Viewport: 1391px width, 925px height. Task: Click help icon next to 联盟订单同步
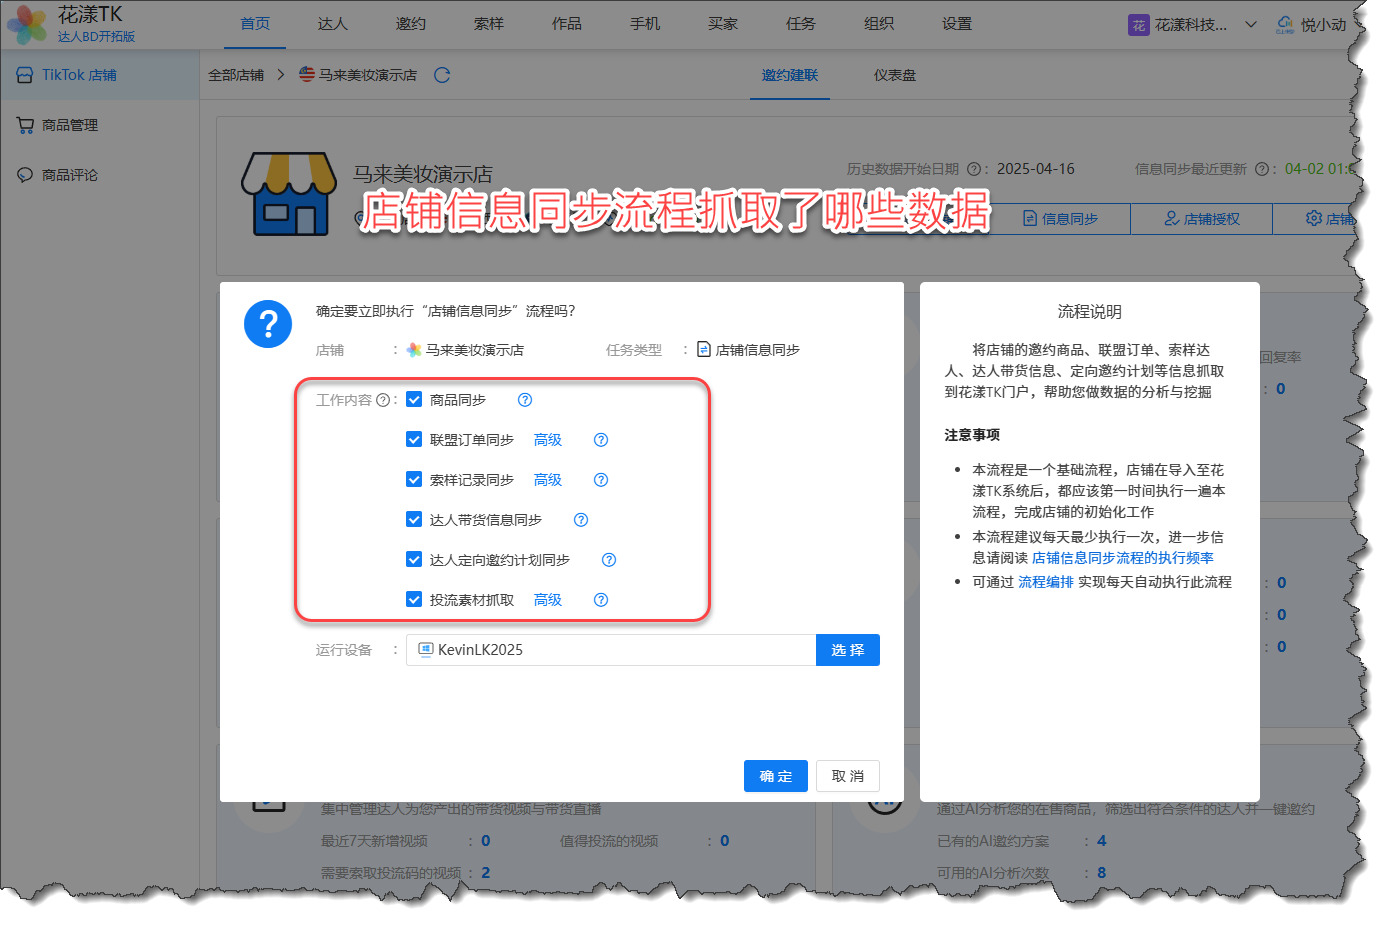coord(601,440)
